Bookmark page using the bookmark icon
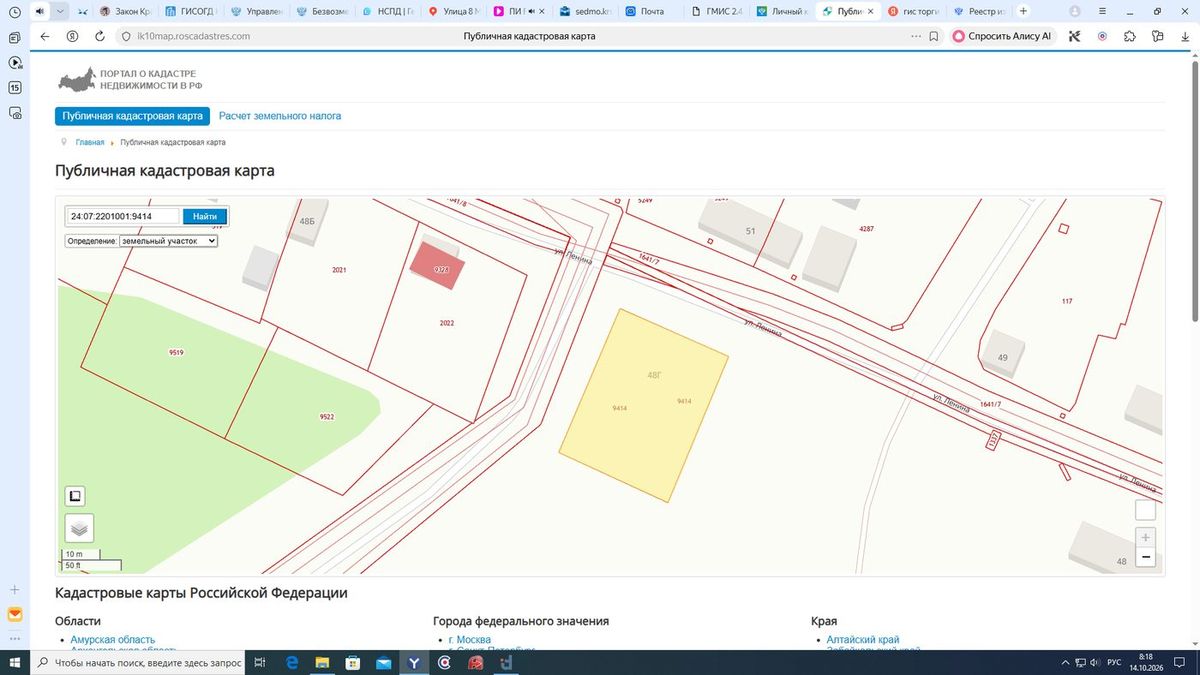Viewport: 1200px width, 675px height. coord(933,36)
